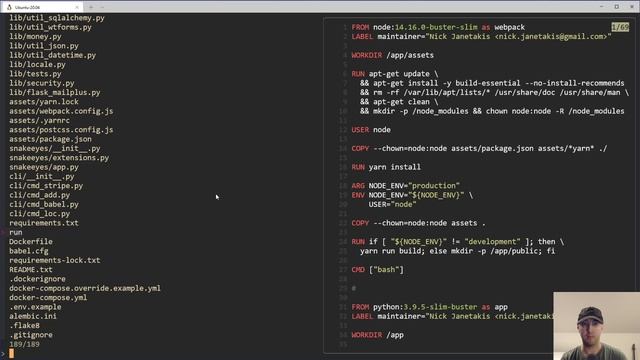This screenshot has height=360, width=640.
Task: Select the run file entry
Action: [x=16, y=232]
